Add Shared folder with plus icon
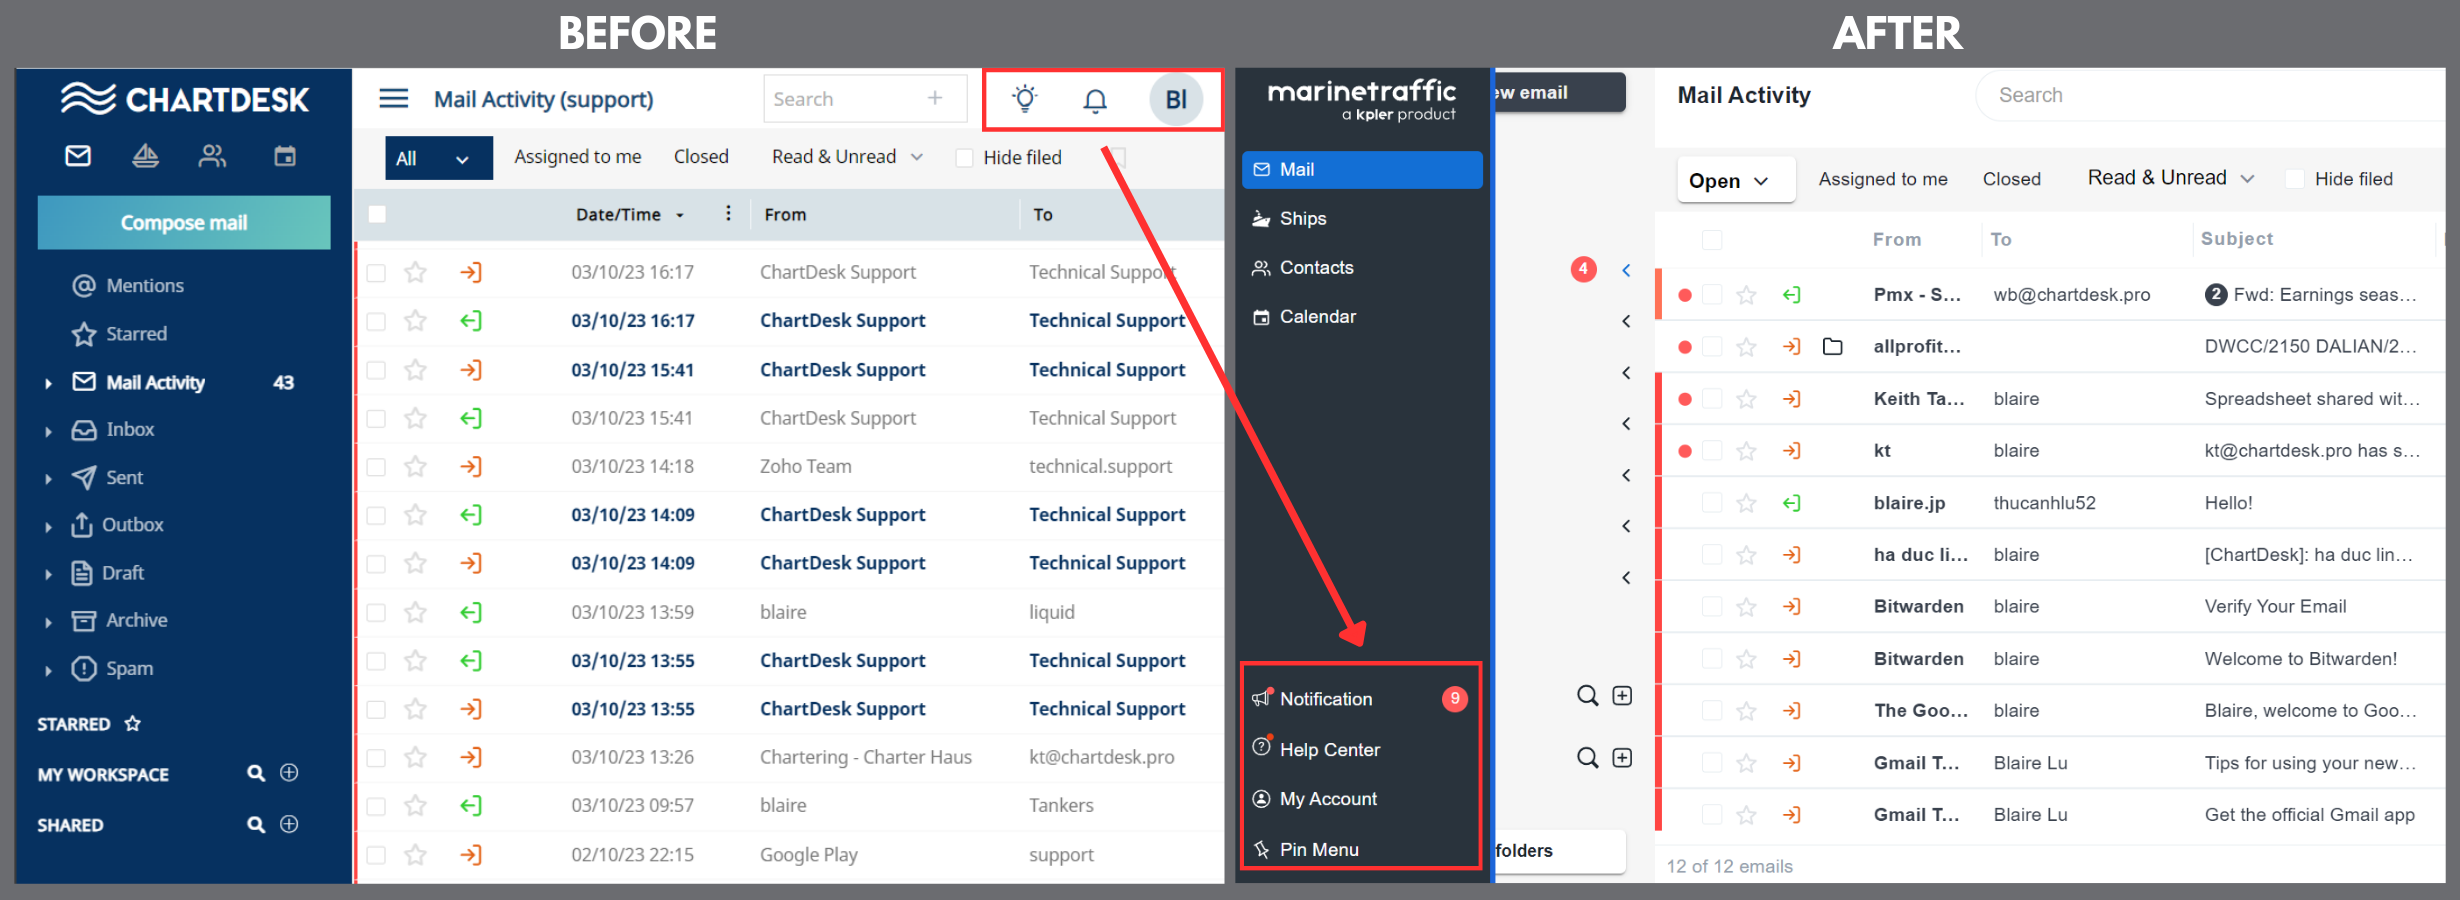Image resolution: width=2460 pixels, height=900 pixels. [289, 824]
